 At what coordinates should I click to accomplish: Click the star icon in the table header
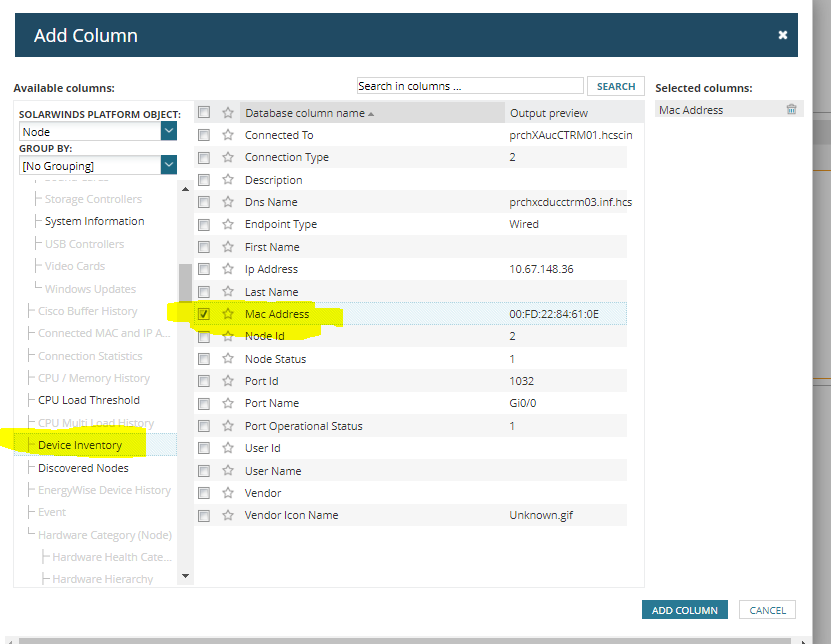228,113
